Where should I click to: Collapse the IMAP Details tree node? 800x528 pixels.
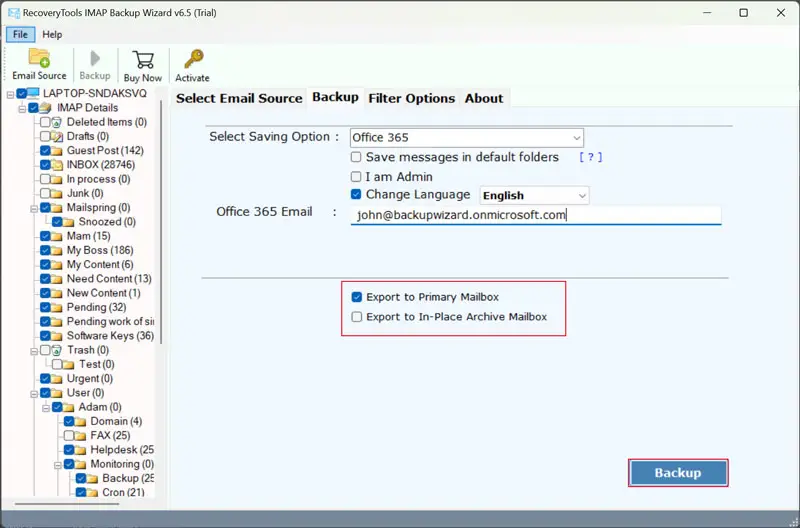click(21, 108)
